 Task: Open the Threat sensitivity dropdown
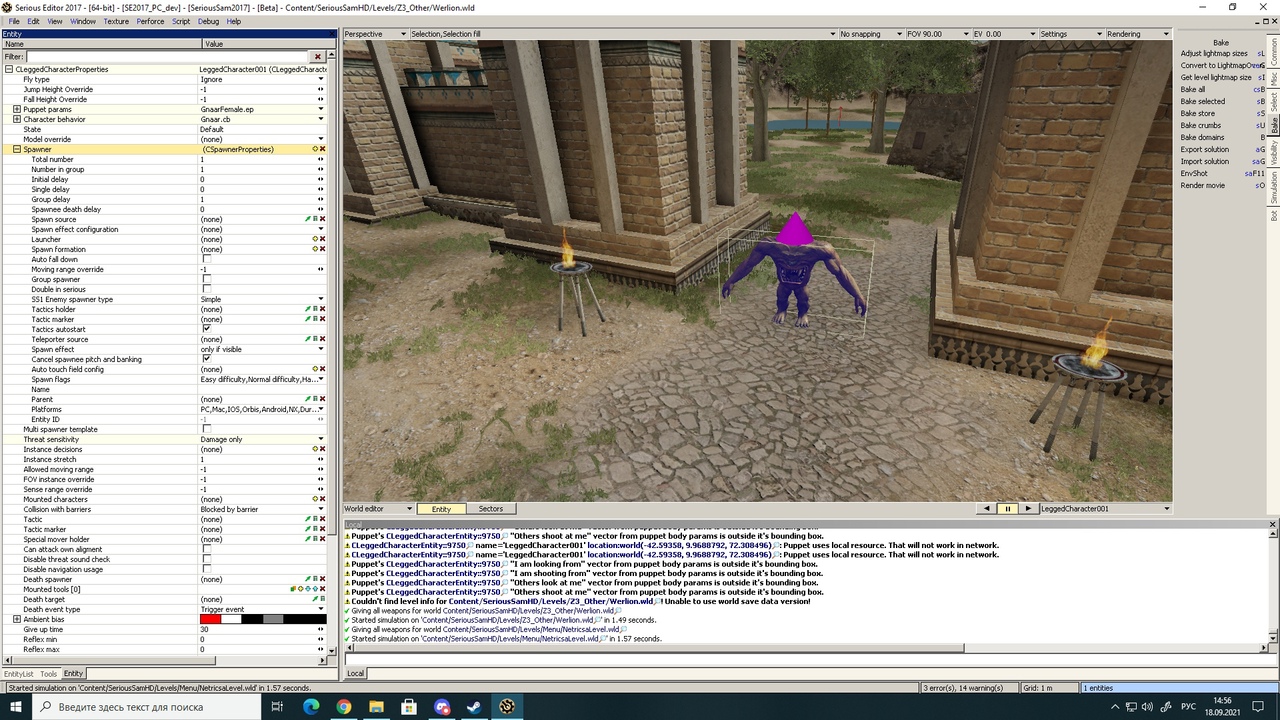tap(321, 439)
